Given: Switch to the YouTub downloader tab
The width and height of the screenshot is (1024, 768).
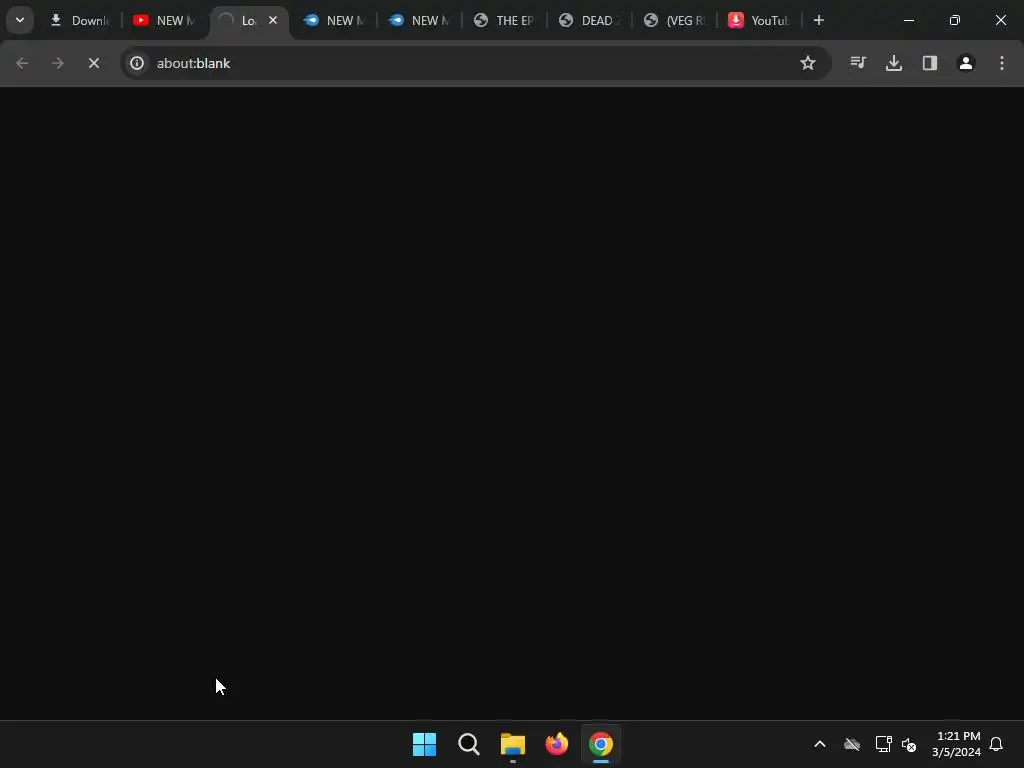Looking at the screenshot, I should tap(759, 20).
